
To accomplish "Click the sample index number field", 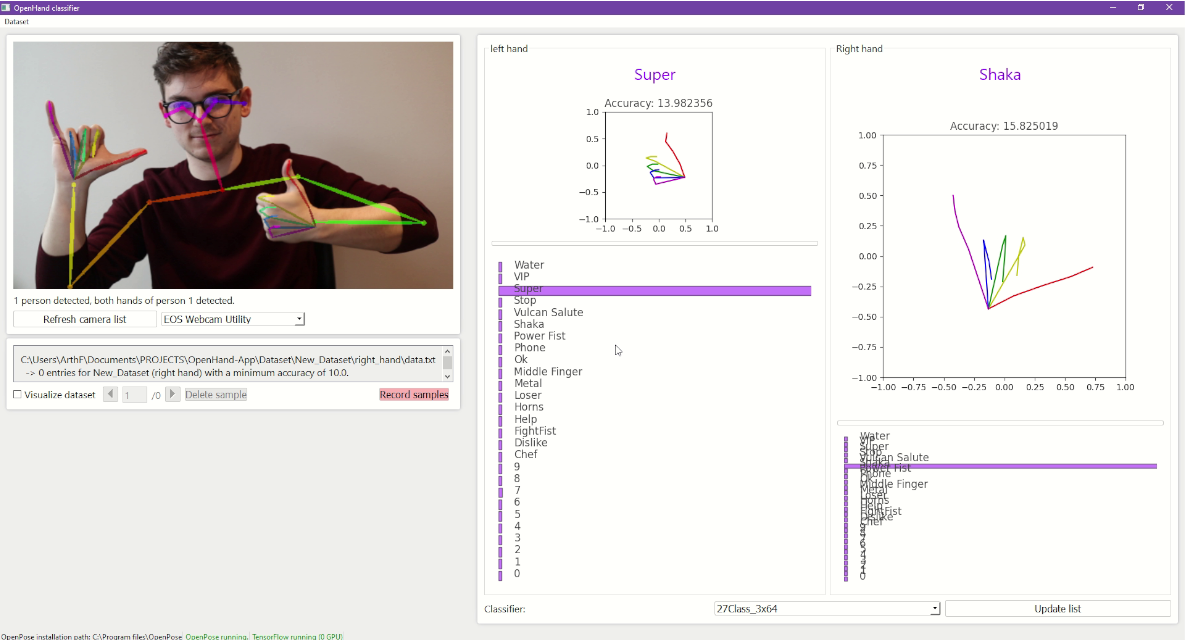I will [x=133, y=395].
